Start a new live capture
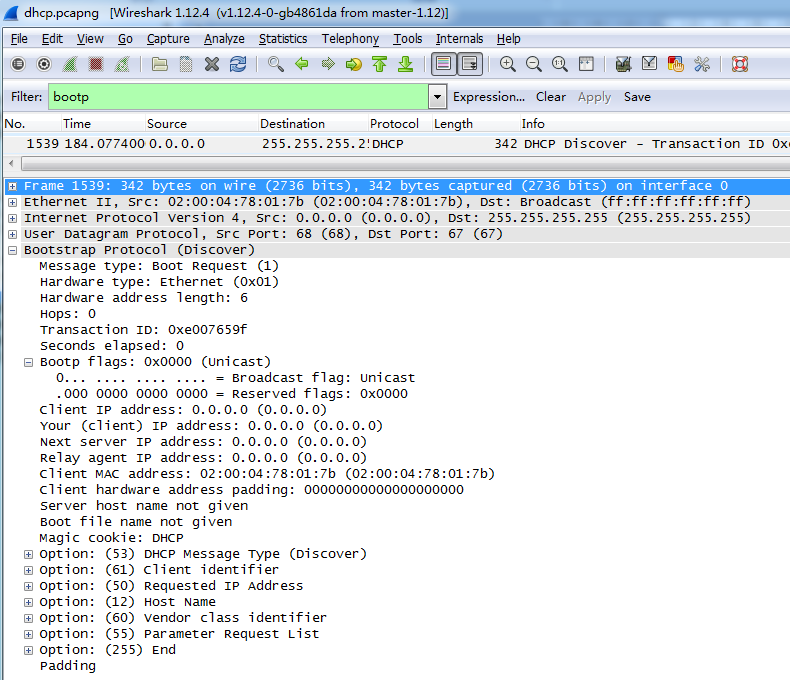790x680 pixels. point(70,64)
